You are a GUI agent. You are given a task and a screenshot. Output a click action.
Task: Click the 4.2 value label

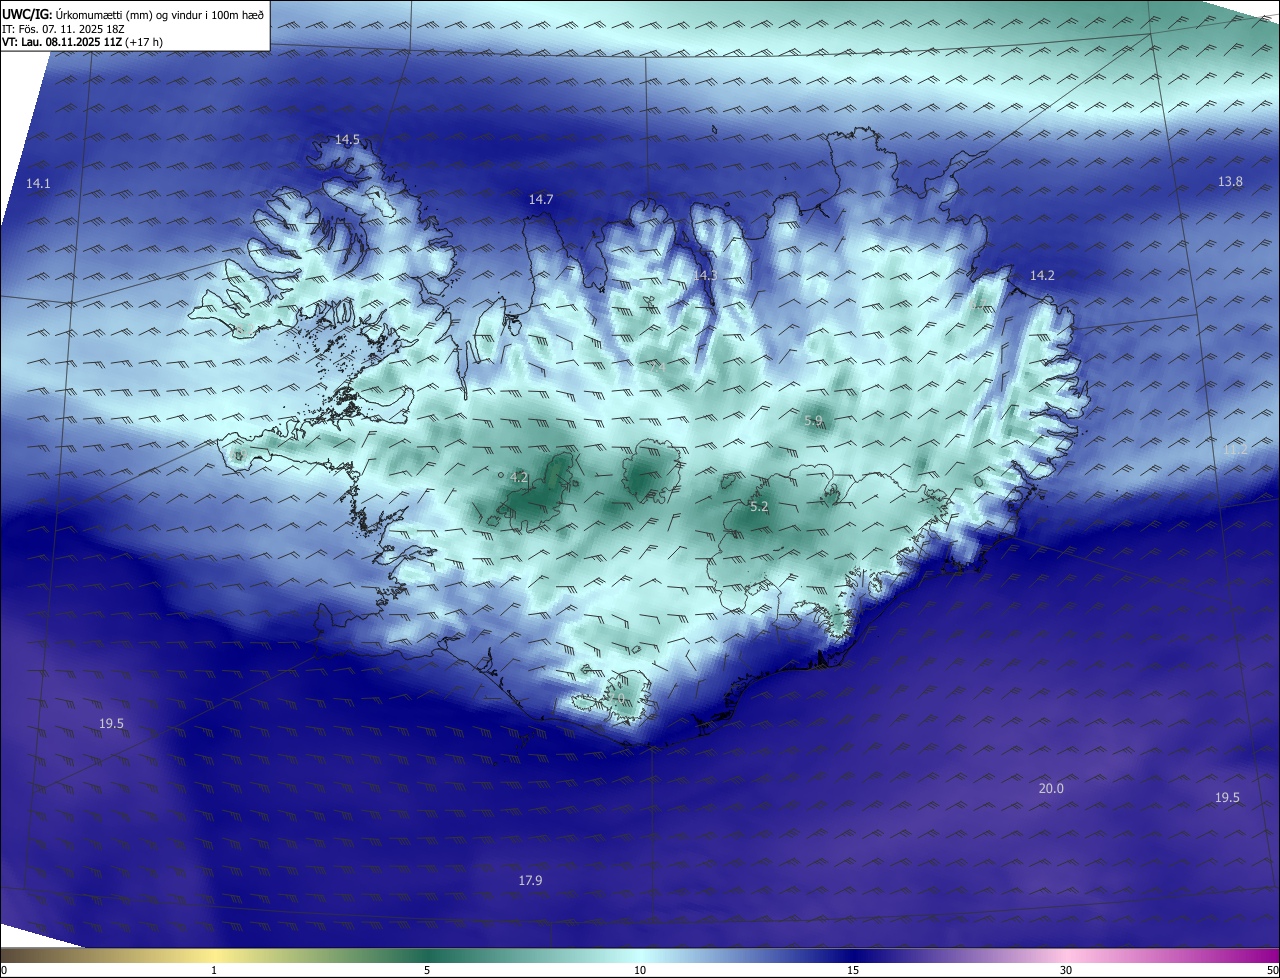click(x=518, y=477)
